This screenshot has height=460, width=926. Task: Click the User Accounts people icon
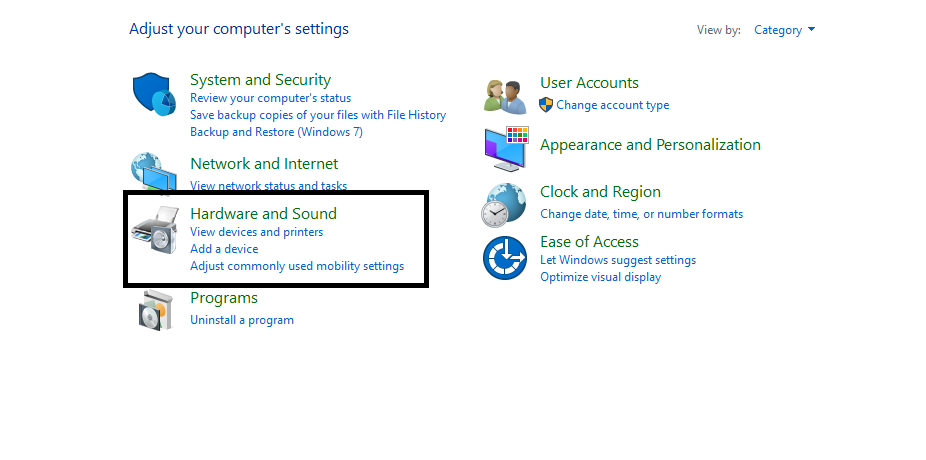(506, 97)
